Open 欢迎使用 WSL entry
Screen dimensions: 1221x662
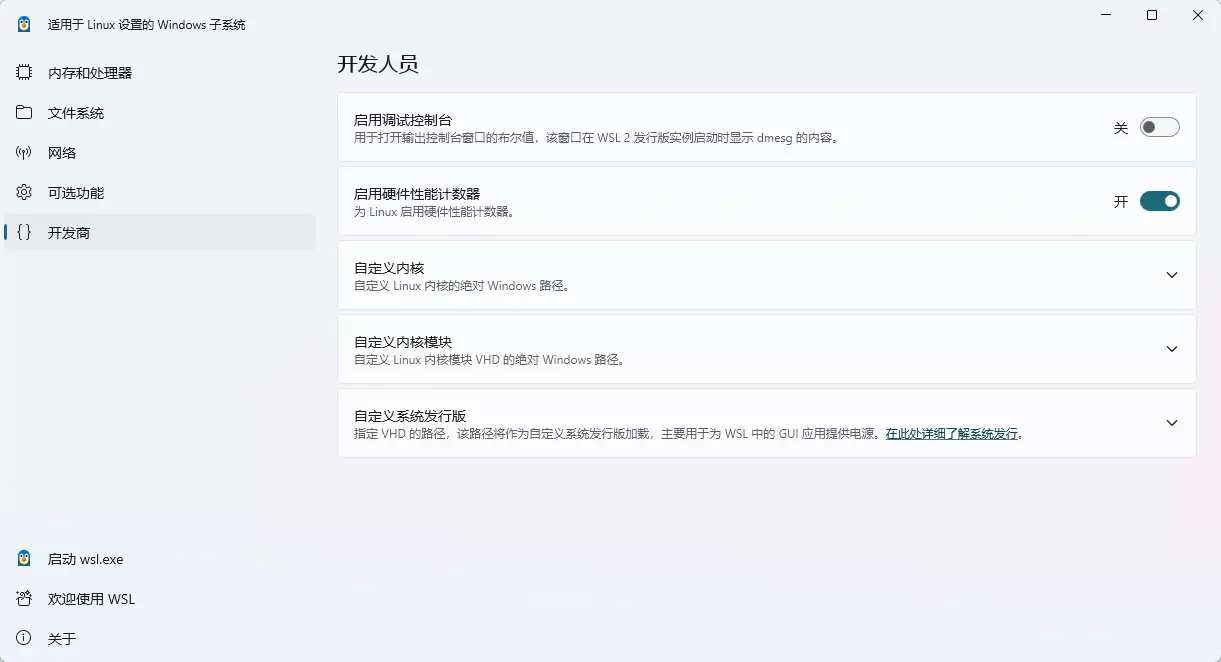pyautogui.click(x=160, y=599)
